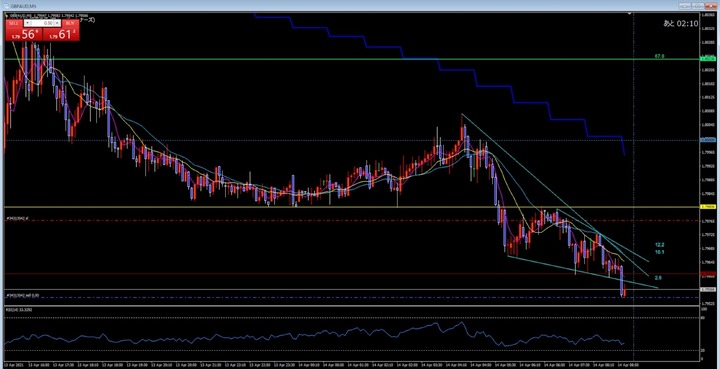Screen dimensions: 720x369
Task: Minimize the GBPAUD chart window
Action: click(x=685, y=6)
